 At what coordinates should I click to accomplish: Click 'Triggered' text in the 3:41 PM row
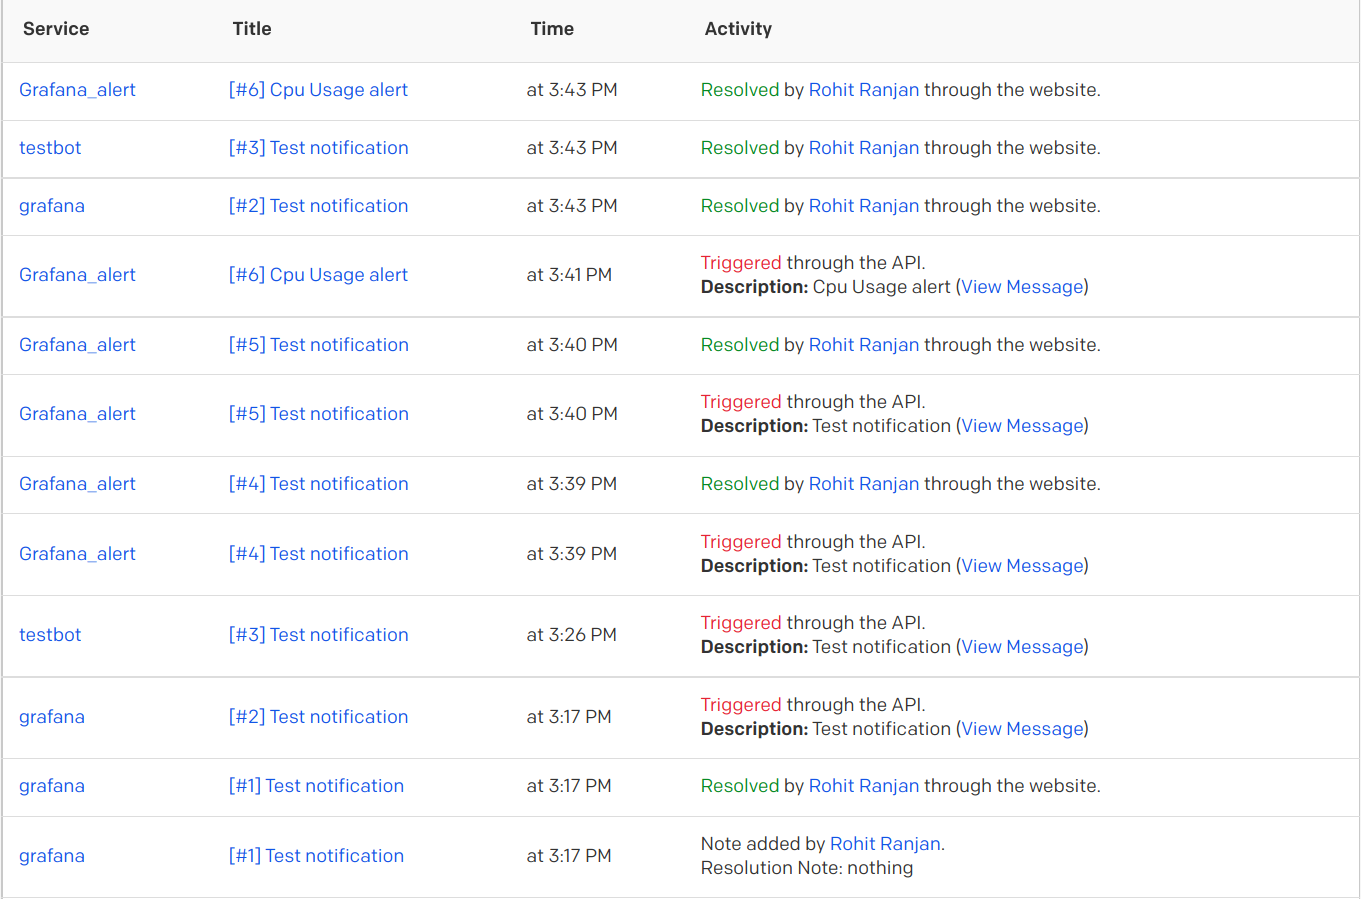741,263
